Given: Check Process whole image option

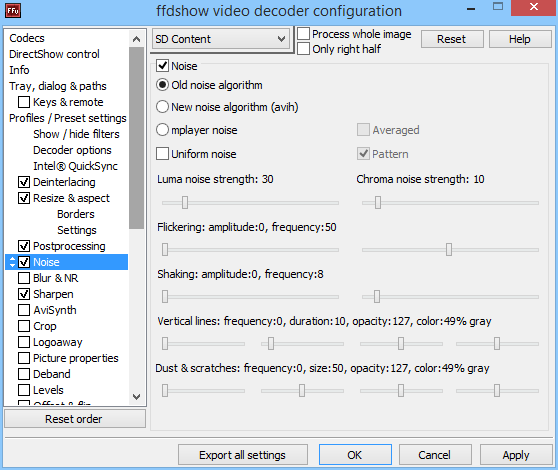Looking at the screenshot, I should click(303, 34).
